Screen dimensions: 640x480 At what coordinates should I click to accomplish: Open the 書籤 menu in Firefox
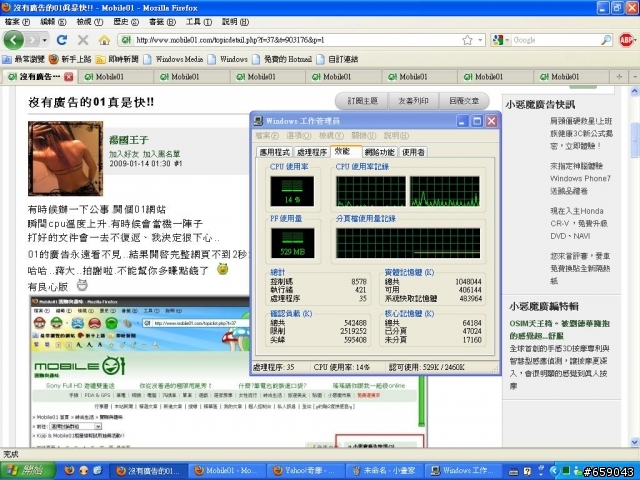(x=162, y=22)
